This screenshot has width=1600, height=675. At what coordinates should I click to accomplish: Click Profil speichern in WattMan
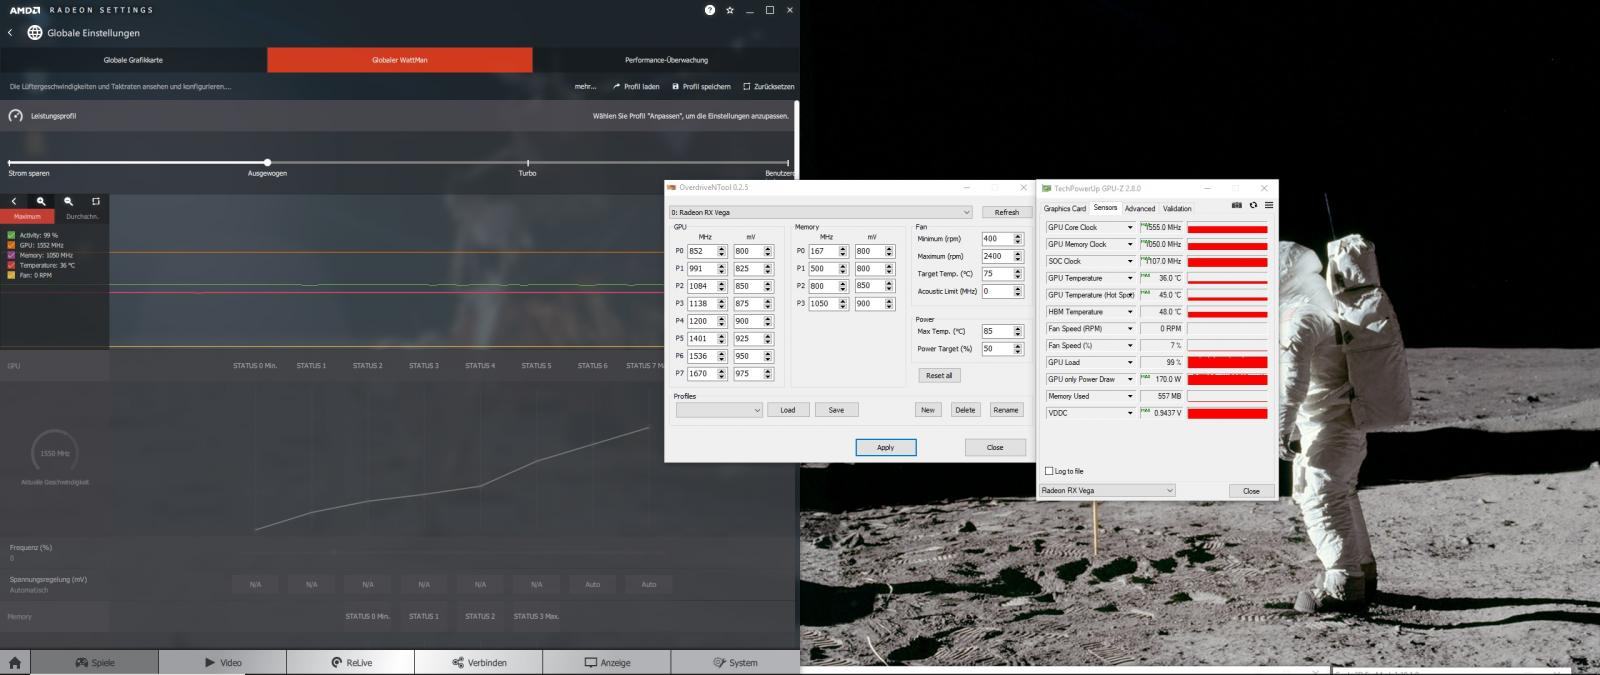coord(701,87)
